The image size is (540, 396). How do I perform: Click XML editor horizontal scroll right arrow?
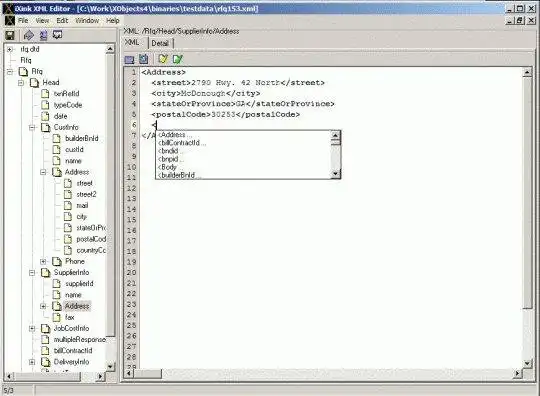pyautogui.click(x=518, y=373)
